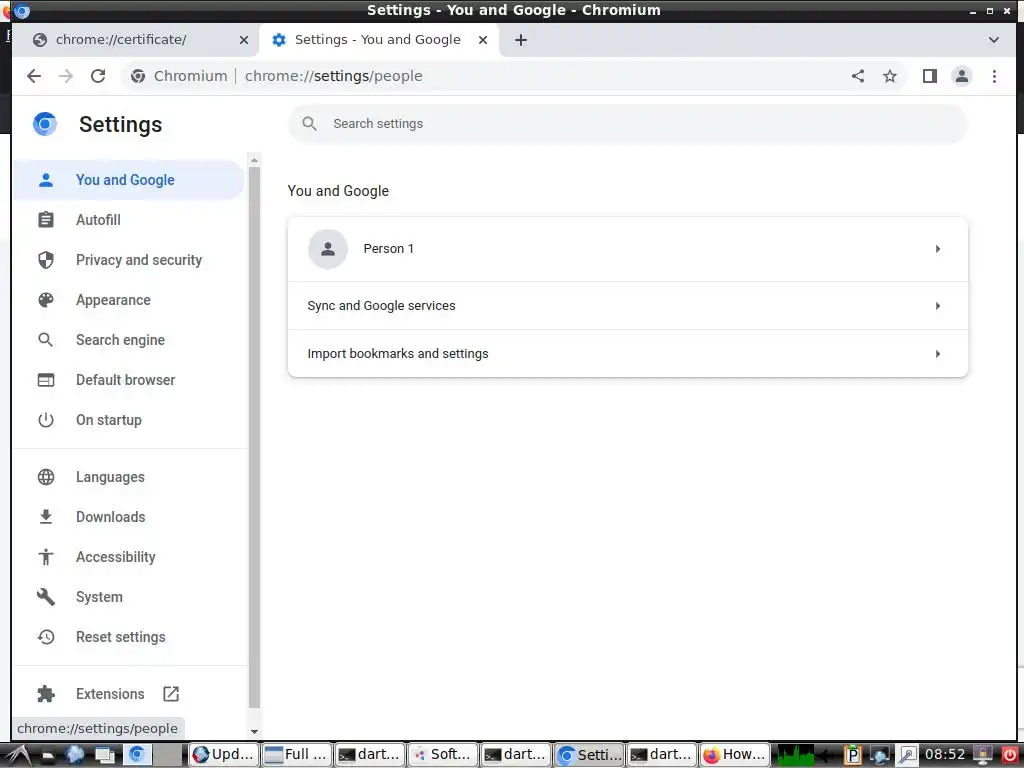Open Languages settings
The height and width of the screenshot is (768, 1024).
click(x=129, y=477)
